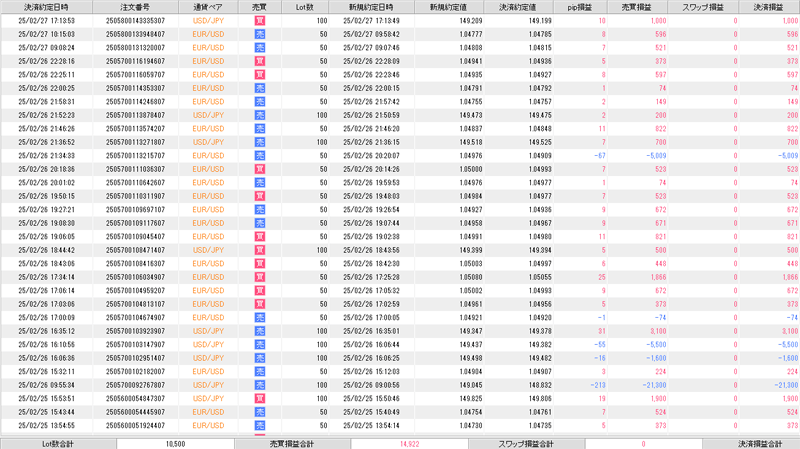Click the 決済約定値 cell 148.832
The image size is (800, 449).
(540, 385)
